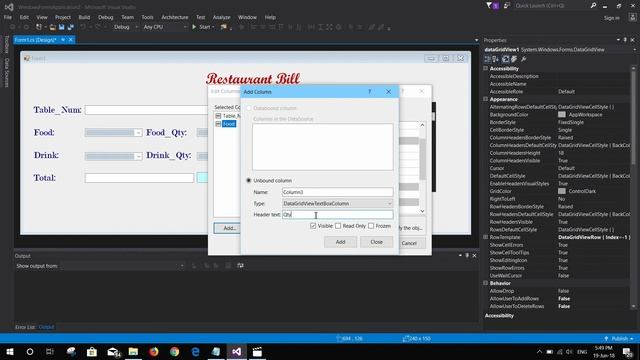Switch to the Error List tab
Screen dimensions: 640x360
click(x=25, y=327)
